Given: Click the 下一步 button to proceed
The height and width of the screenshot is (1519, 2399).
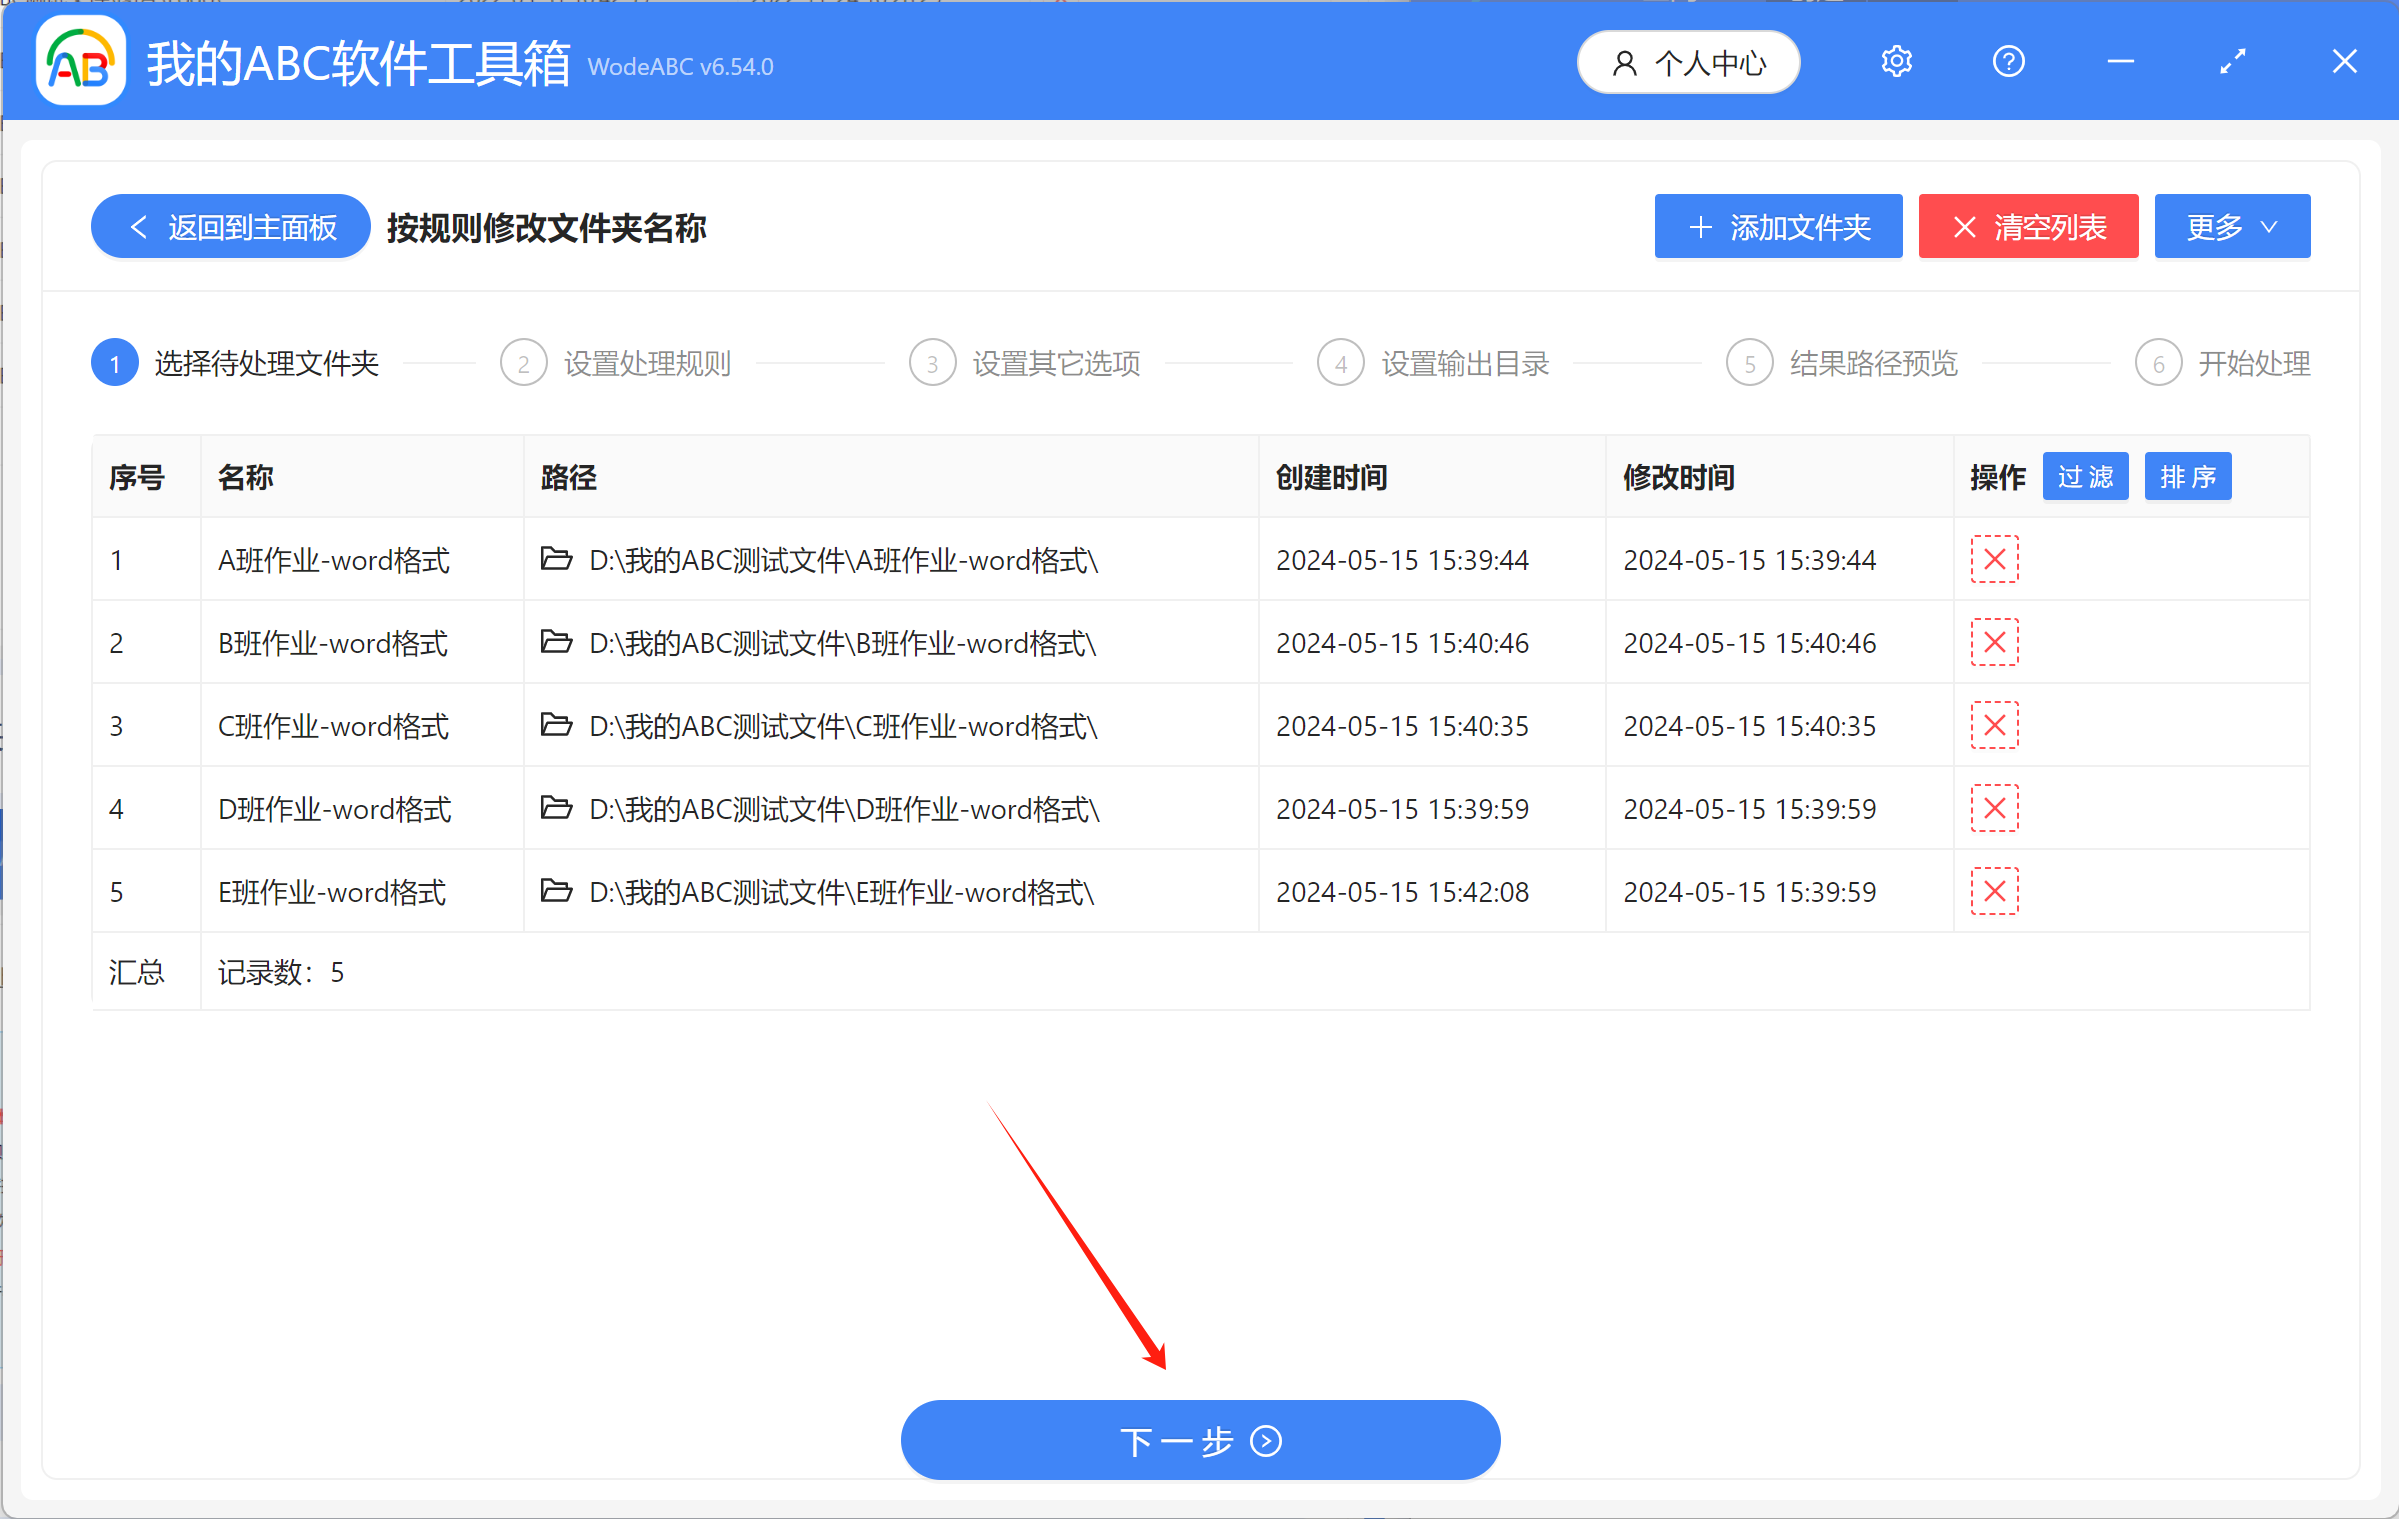Looking at the screenshot, I should 1199,1440.
